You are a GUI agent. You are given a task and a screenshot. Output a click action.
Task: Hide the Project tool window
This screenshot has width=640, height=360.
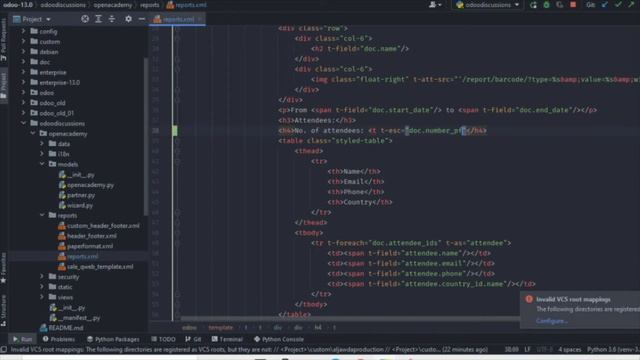[x=141, y=19]
